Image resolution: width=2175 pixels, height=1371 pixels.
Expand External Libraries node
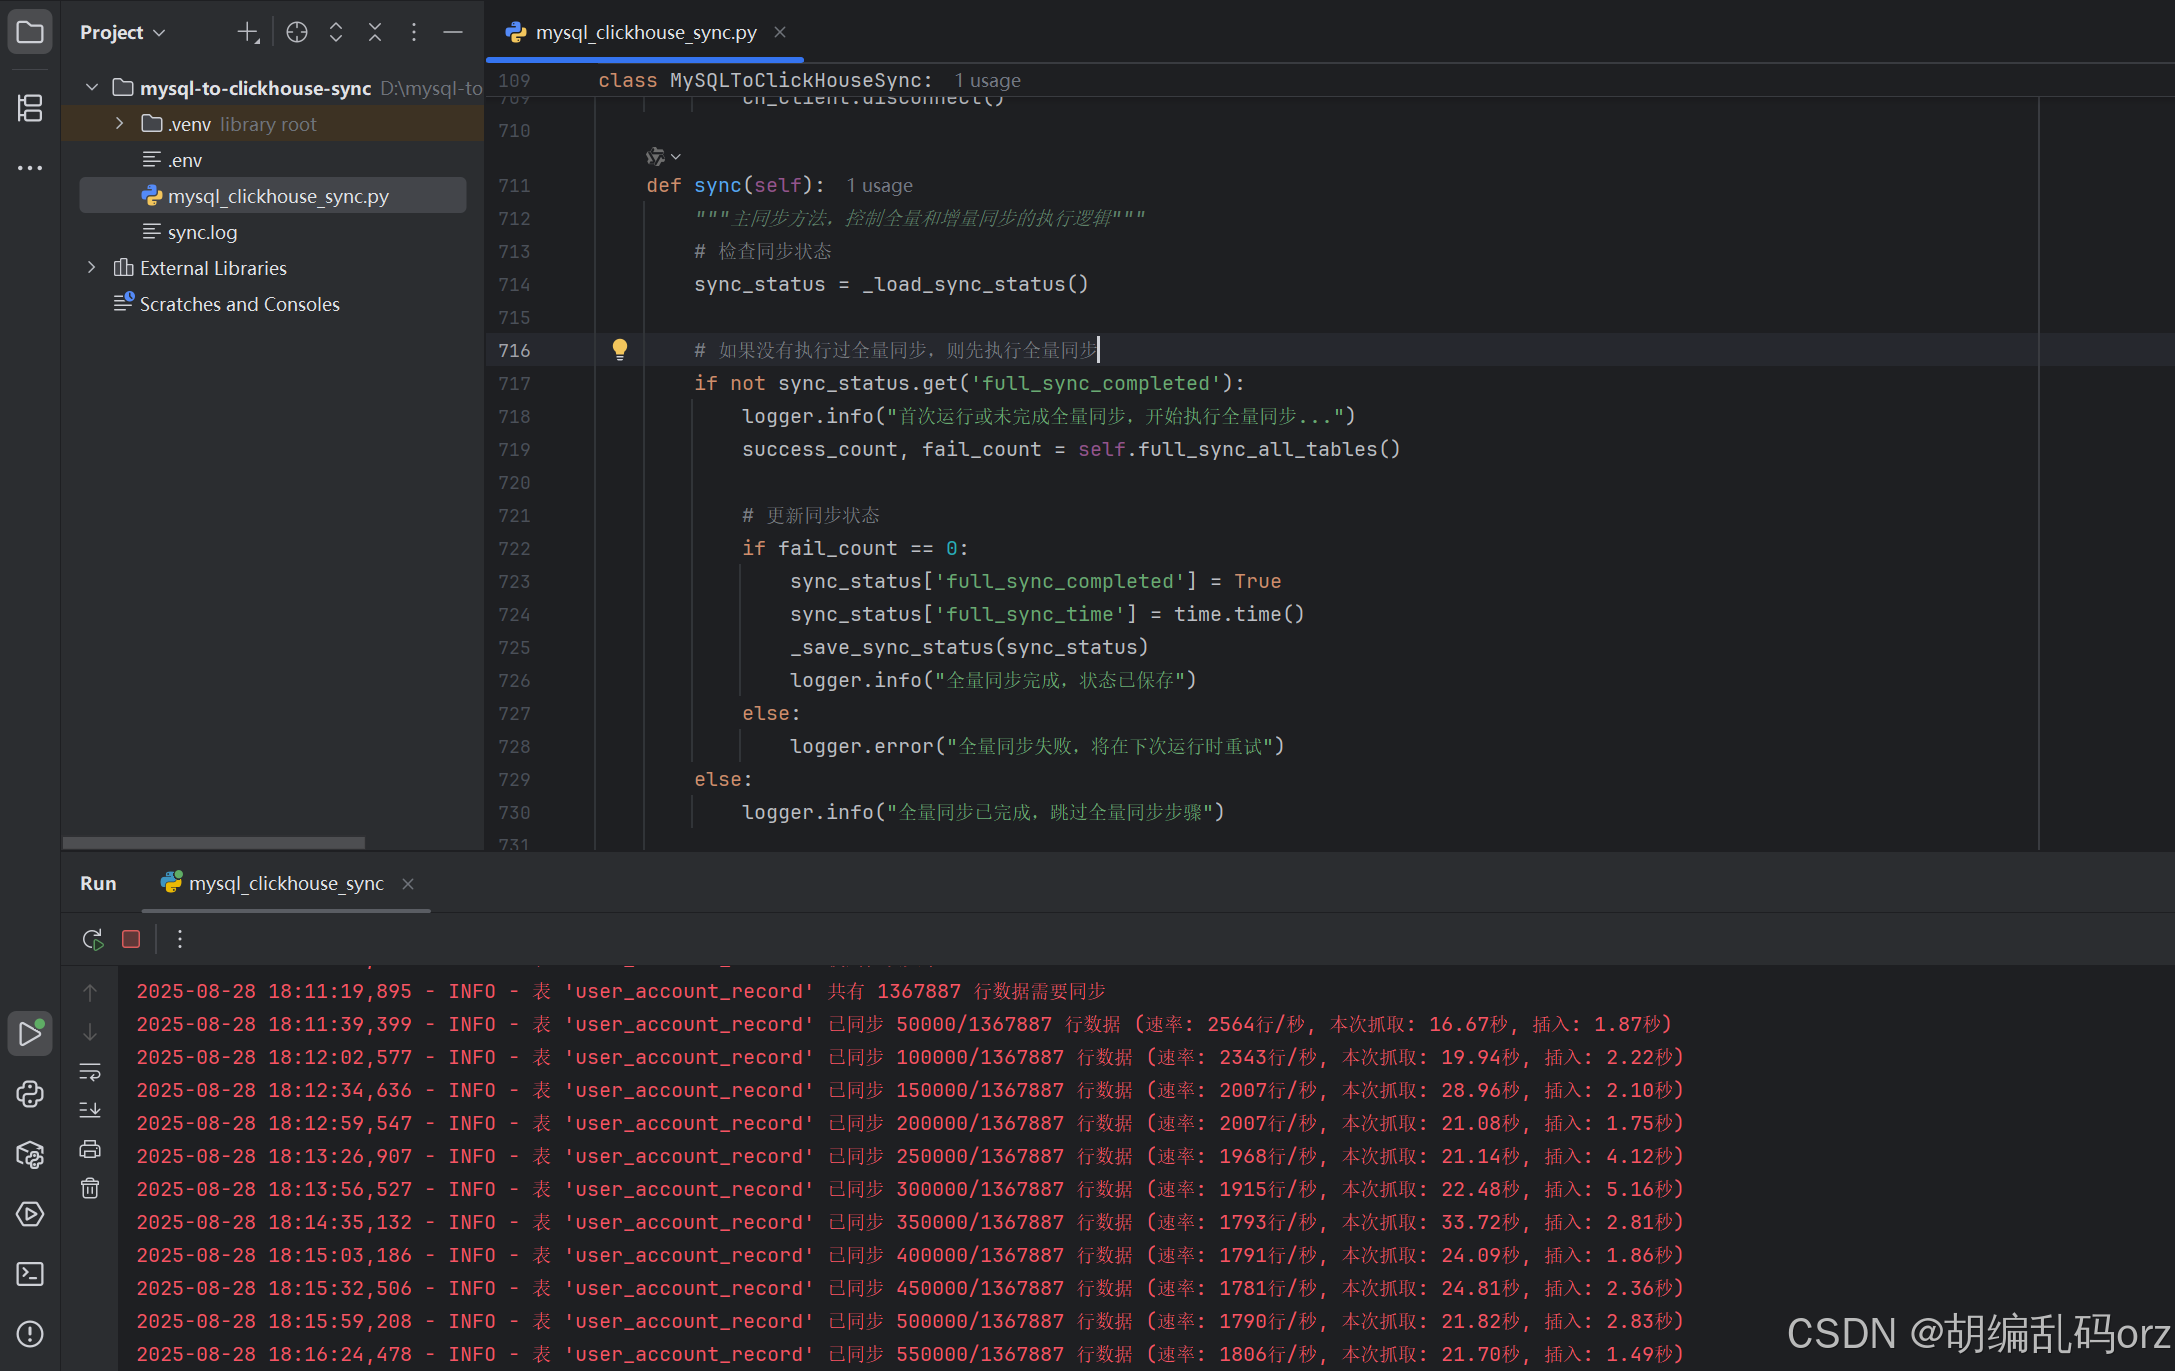tap(92, 268)
